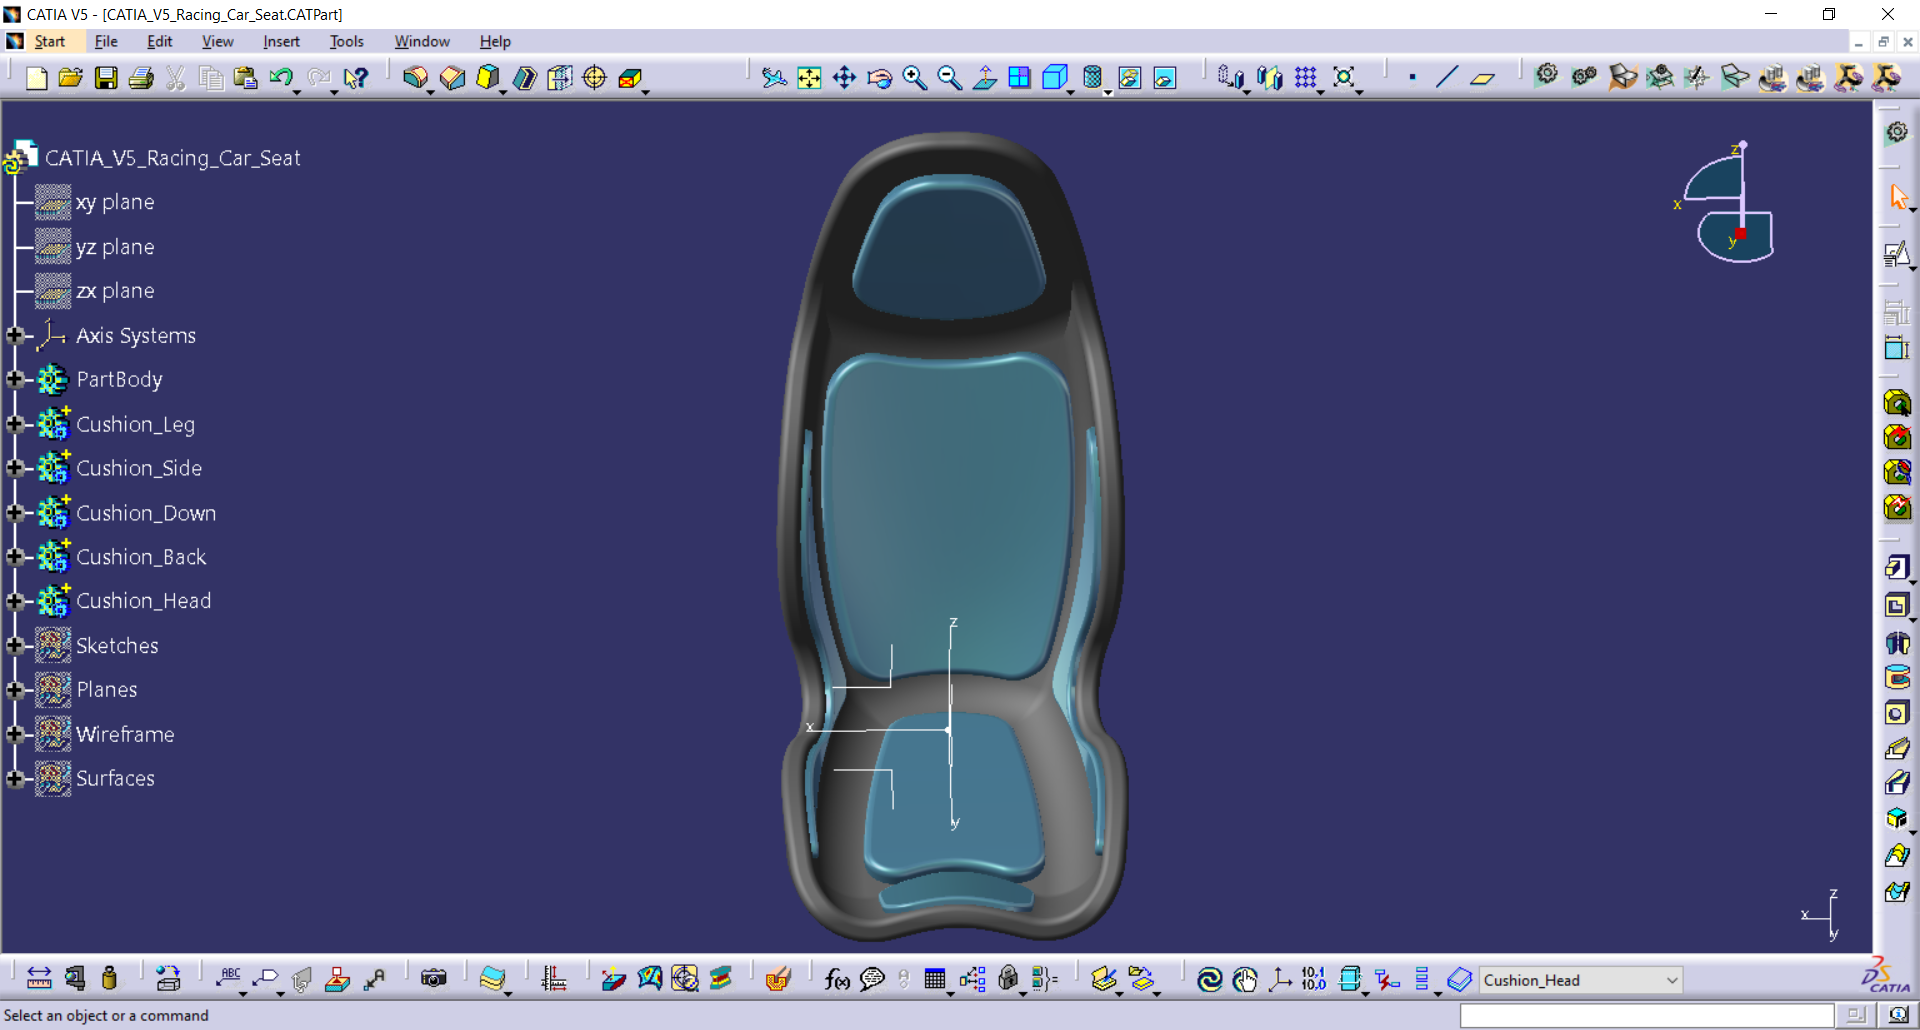Screen dimensions: 1920x1030
Task: Expand the Sketches node
Action: pyautogui.click(x=15, y=646)
